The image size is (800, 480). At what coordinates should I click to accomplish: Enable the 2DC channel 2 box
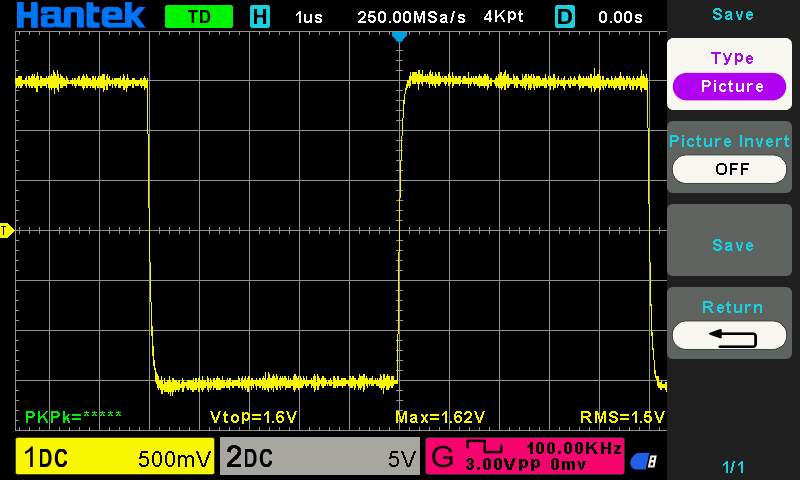click(320, 458)
